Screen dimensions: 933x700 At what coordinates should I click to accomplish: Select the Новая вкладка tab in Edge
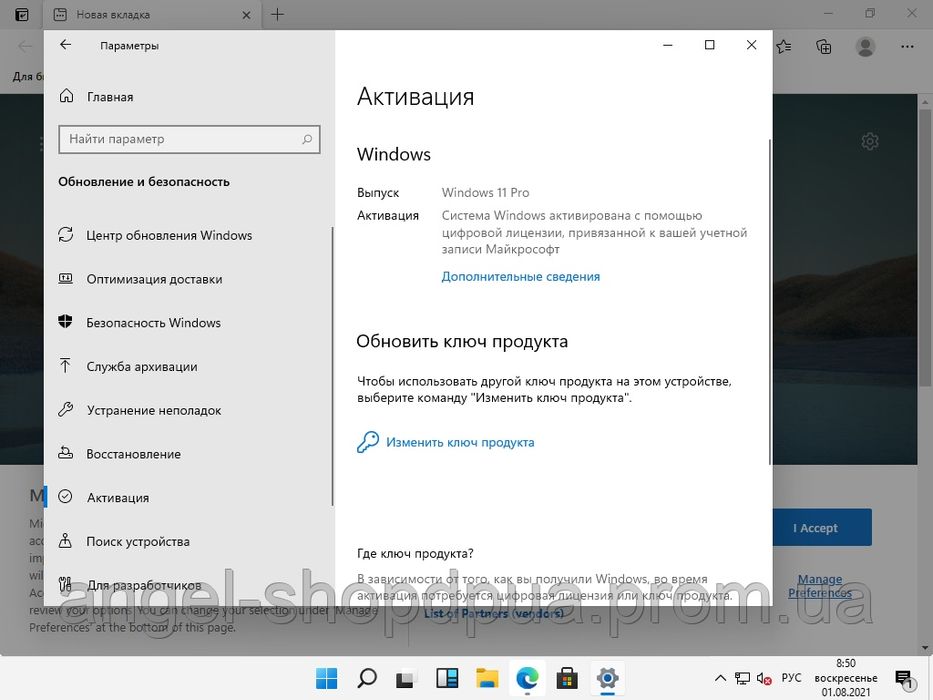pos(152,15)
